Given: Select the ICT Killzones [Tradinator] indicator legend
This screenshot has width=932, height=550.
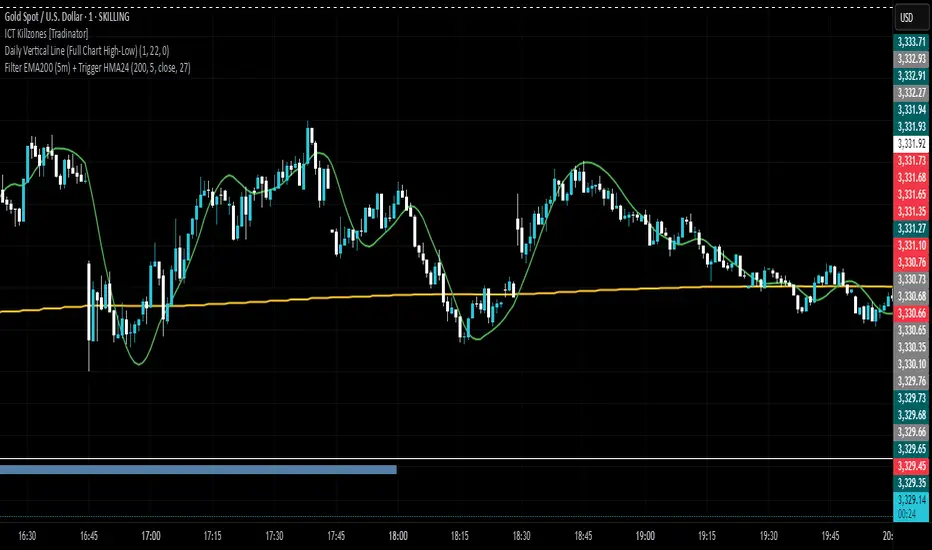Looking at the screenshot, I should coord(46,34).
